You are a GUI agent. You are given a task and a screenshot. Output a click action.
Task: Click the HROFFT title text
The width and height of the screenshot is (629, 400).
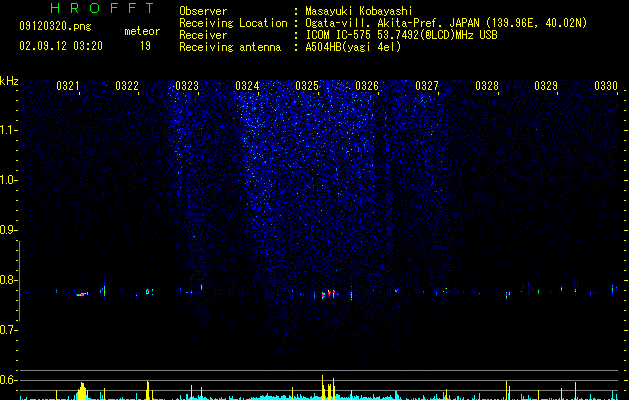[103, 8]
